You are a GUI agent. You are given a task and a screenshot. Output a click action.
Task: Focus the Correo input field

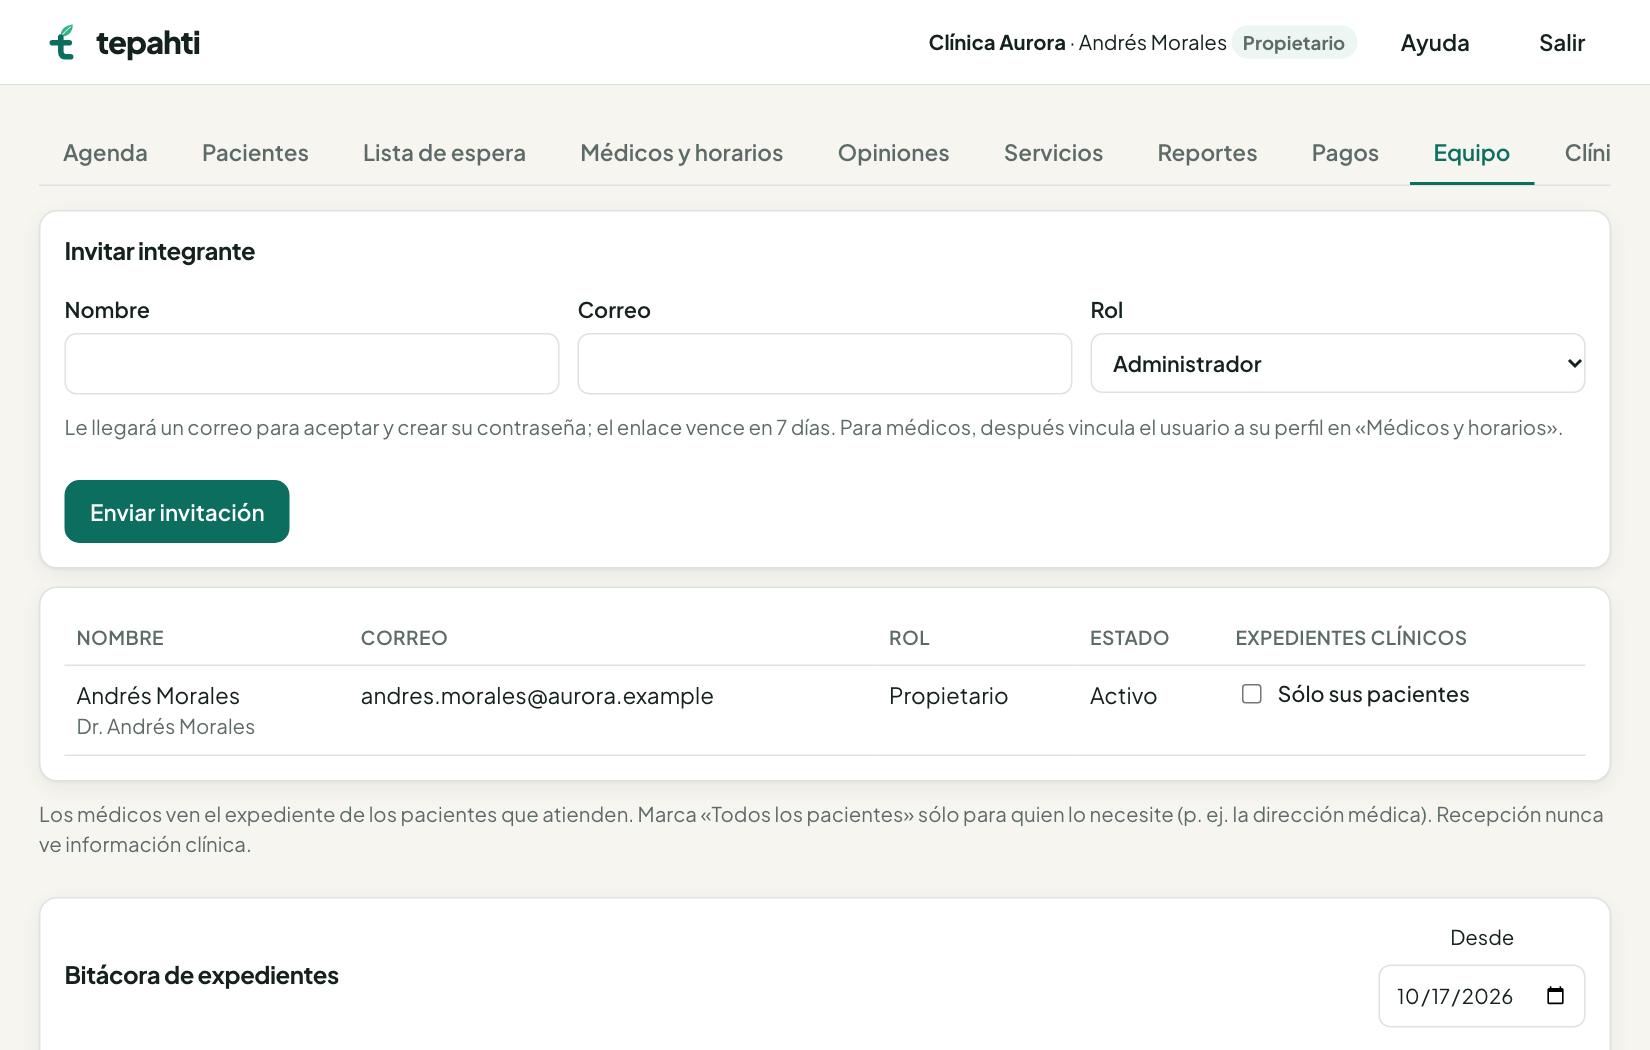(825, 364)
